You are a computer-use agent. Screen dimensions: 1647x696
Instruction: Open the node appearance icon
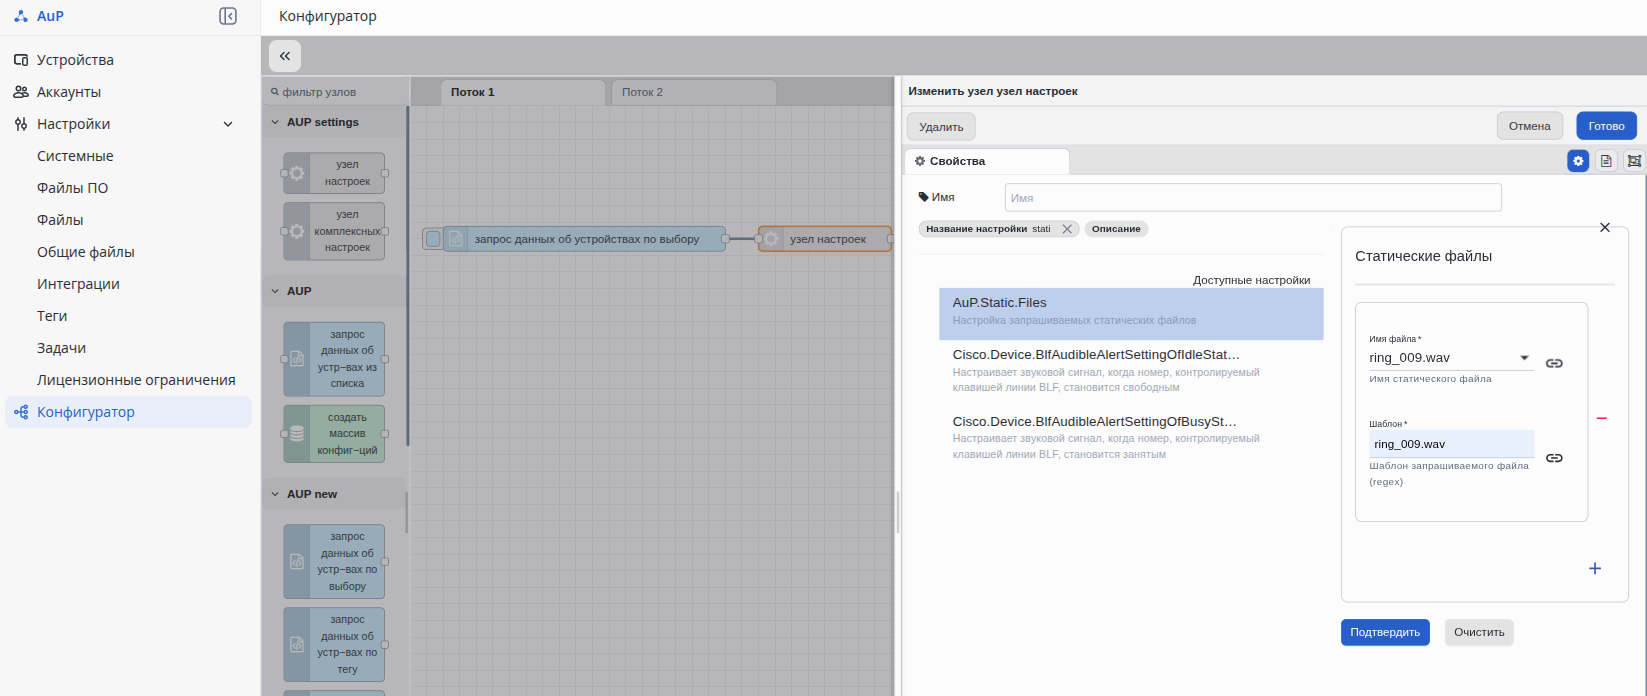[1634, 160]
